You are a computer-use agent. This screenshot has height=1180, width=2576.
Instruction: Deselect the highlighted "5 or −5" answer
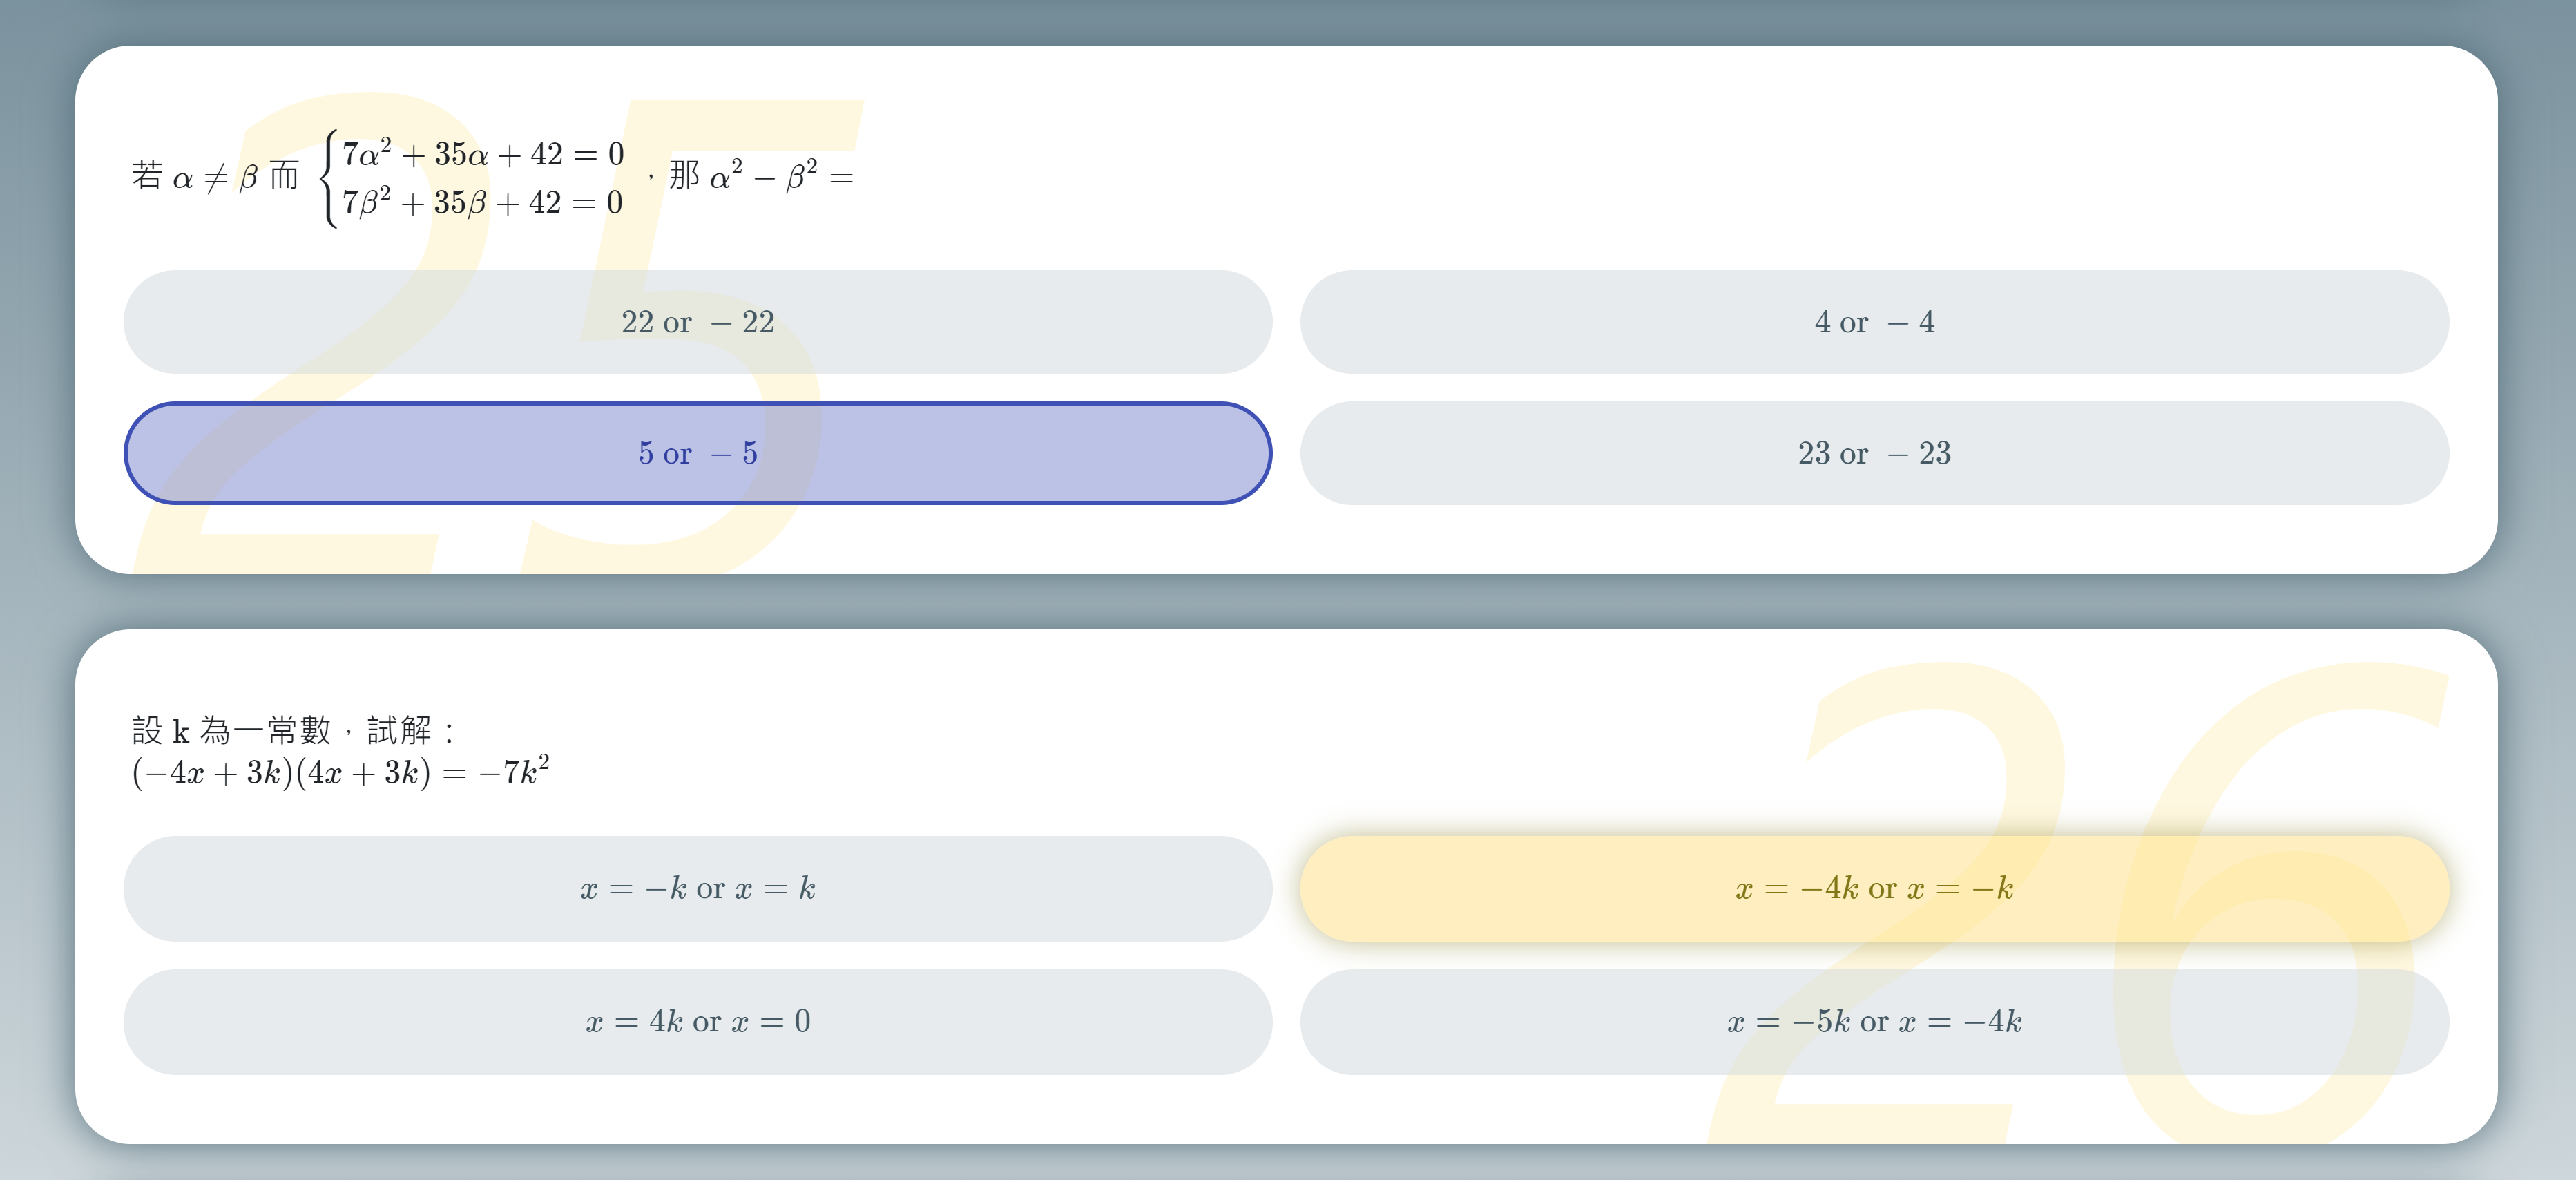(x=697, y=453)
